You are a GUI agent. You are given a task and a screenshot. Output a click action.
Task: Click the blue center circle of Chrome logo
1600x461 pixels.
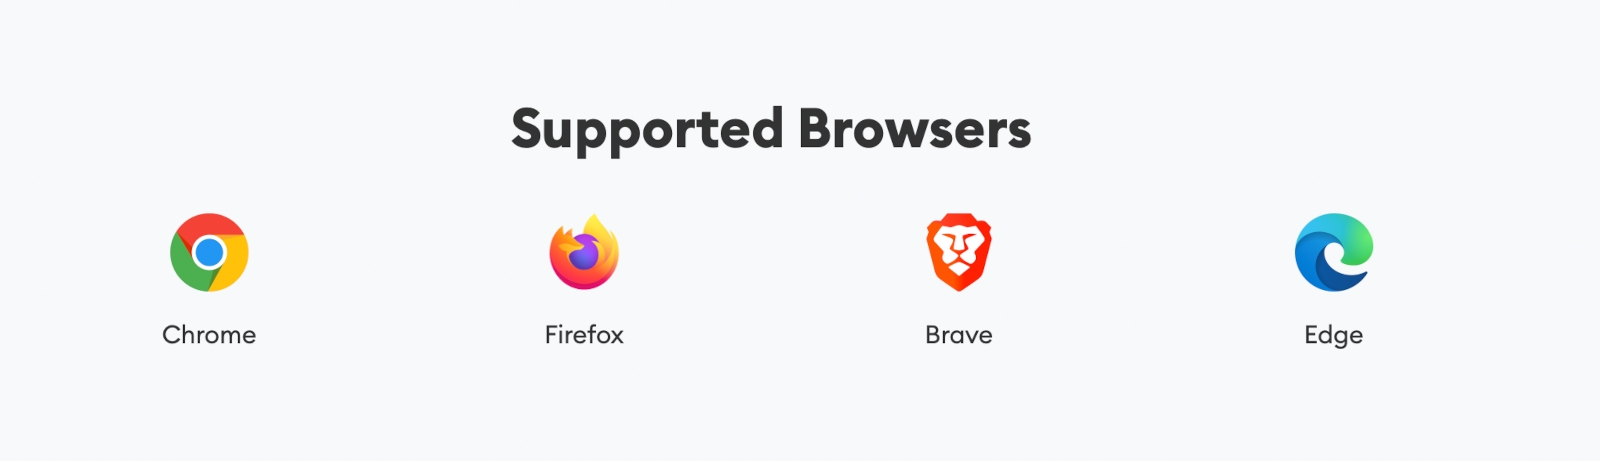pyautogui.click(x=209, y=252)
